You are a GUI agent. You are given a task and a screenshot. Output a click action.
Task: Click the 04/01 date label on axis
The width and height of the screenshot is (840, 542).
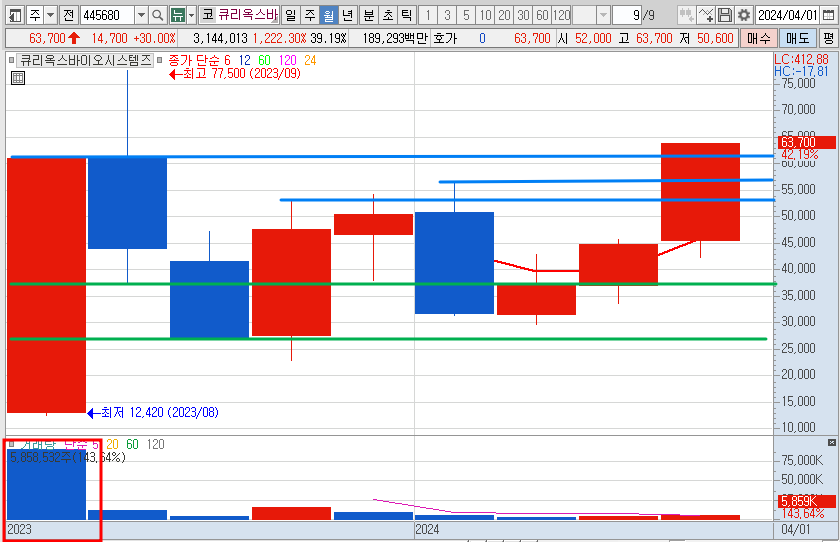796,530
